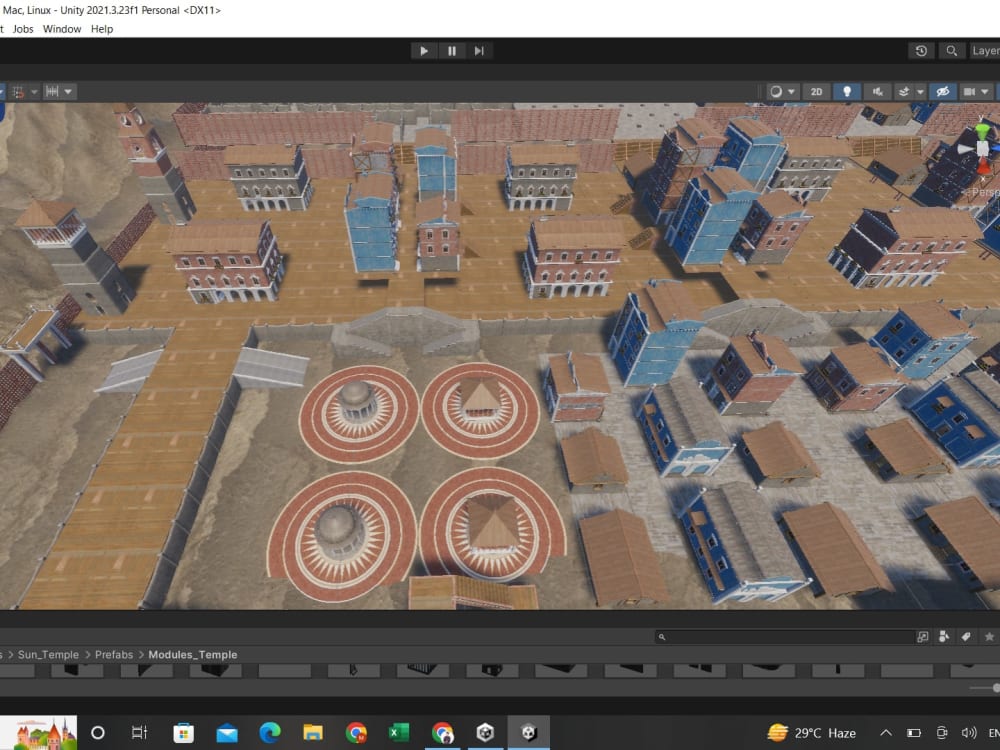The height and width of the screenshot is (750, 1000).
Task: Open the Window menu
Action: click(62, 28)
